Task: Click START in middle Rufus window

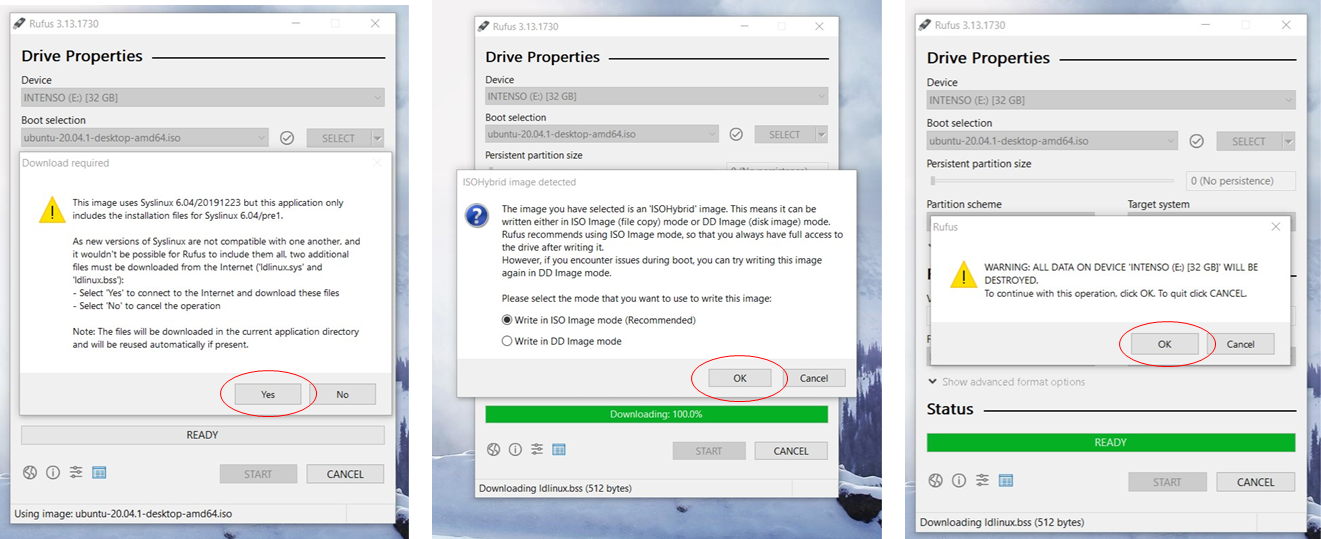Action: coord(709,451)
